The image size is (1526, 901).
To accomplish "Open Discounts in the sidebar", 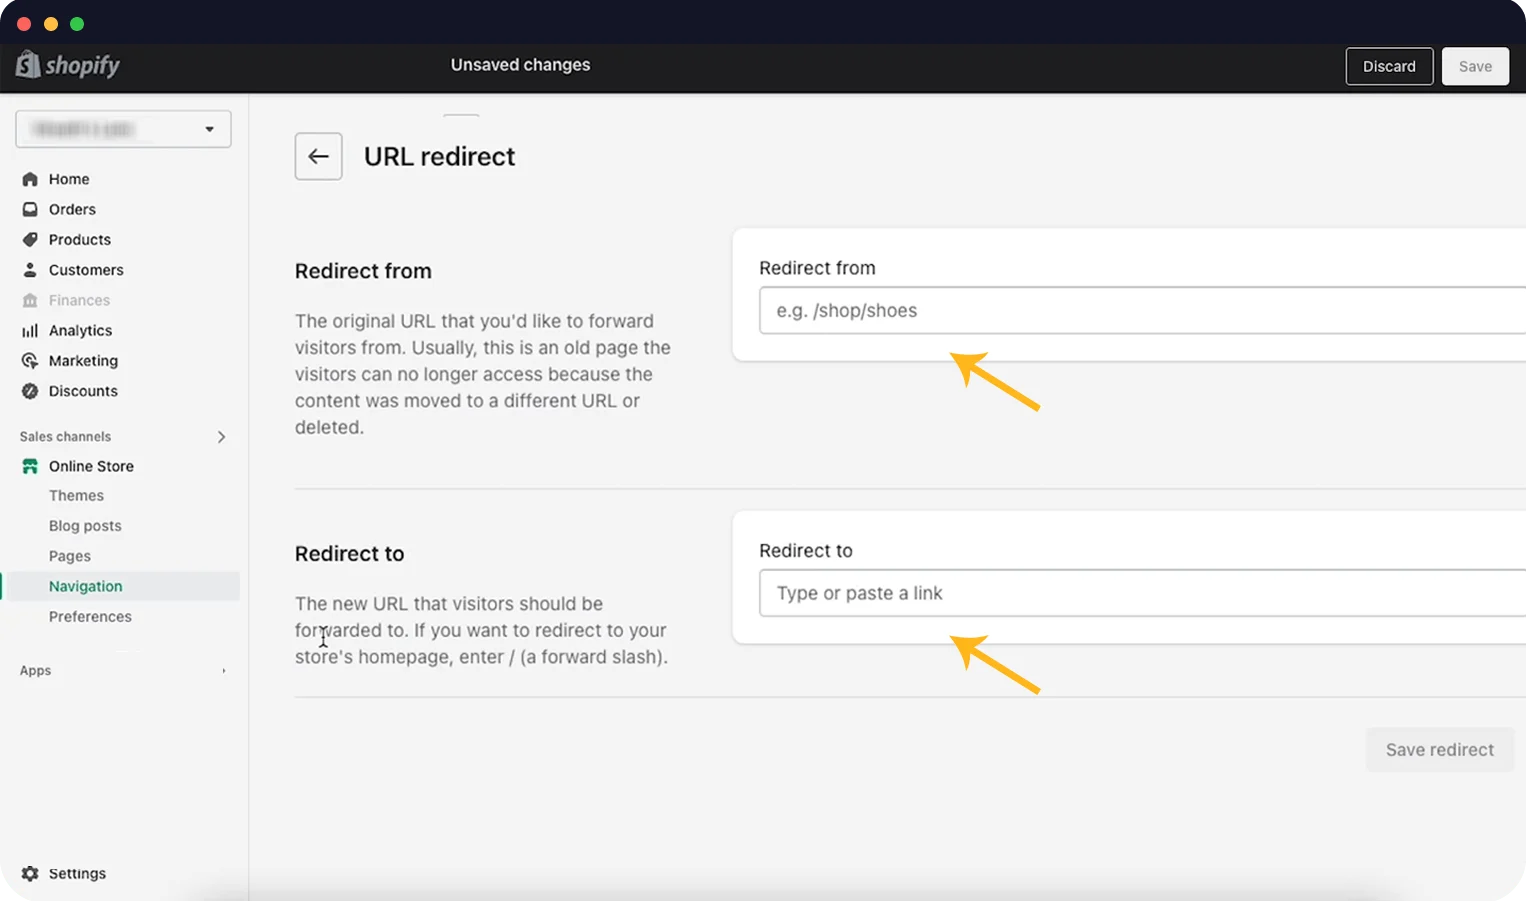I will pyautogui.click(x=83, y=391).
